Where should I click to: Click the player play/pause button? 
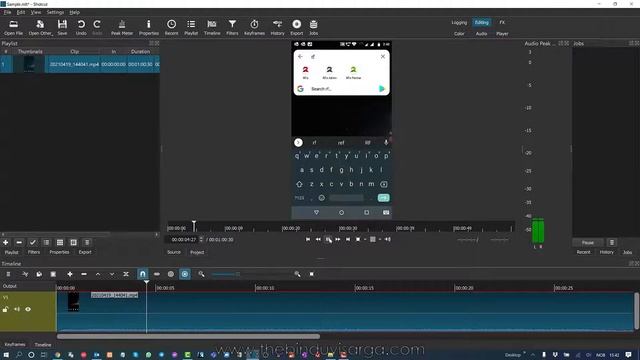(328, 240)
